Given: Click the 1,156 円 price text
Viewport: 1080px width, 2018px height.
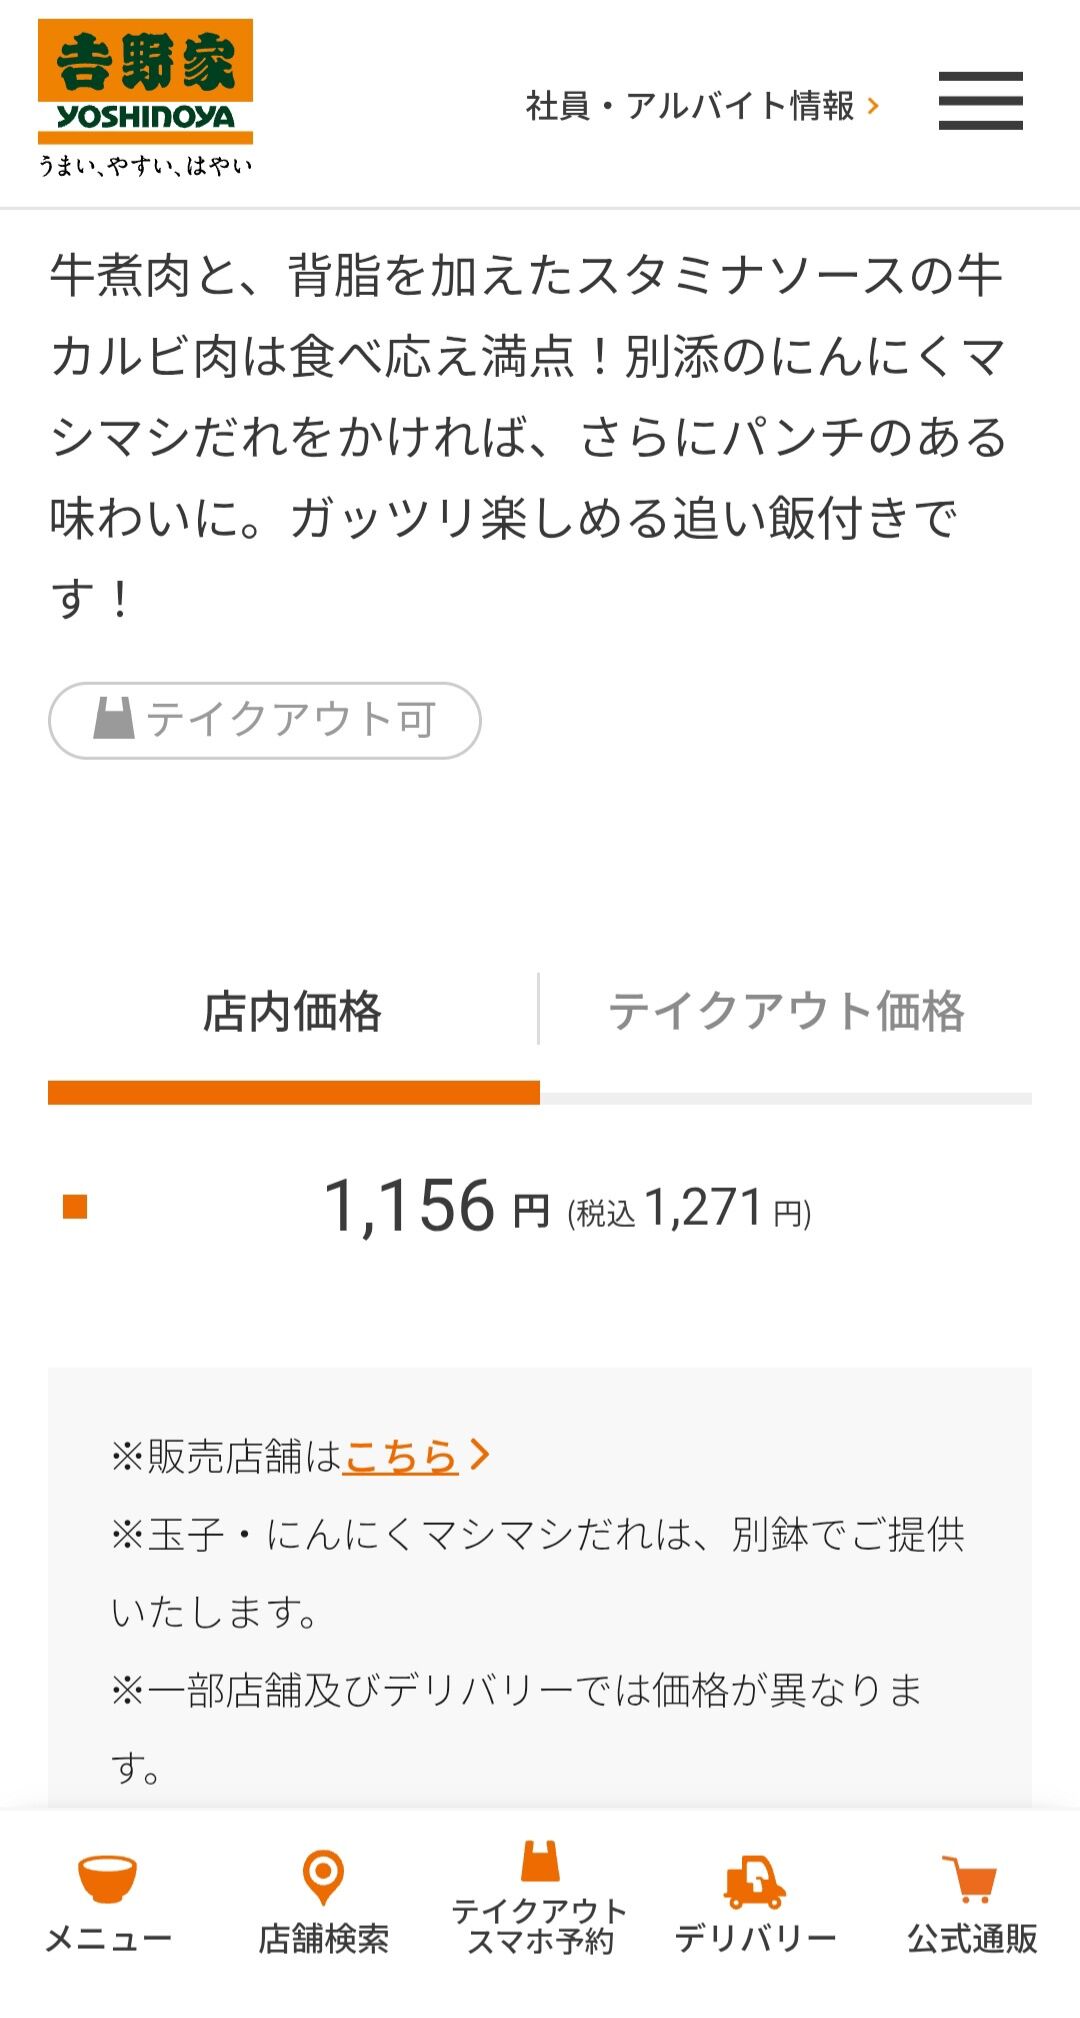Looking at the screenshot, I should 436,1206.
